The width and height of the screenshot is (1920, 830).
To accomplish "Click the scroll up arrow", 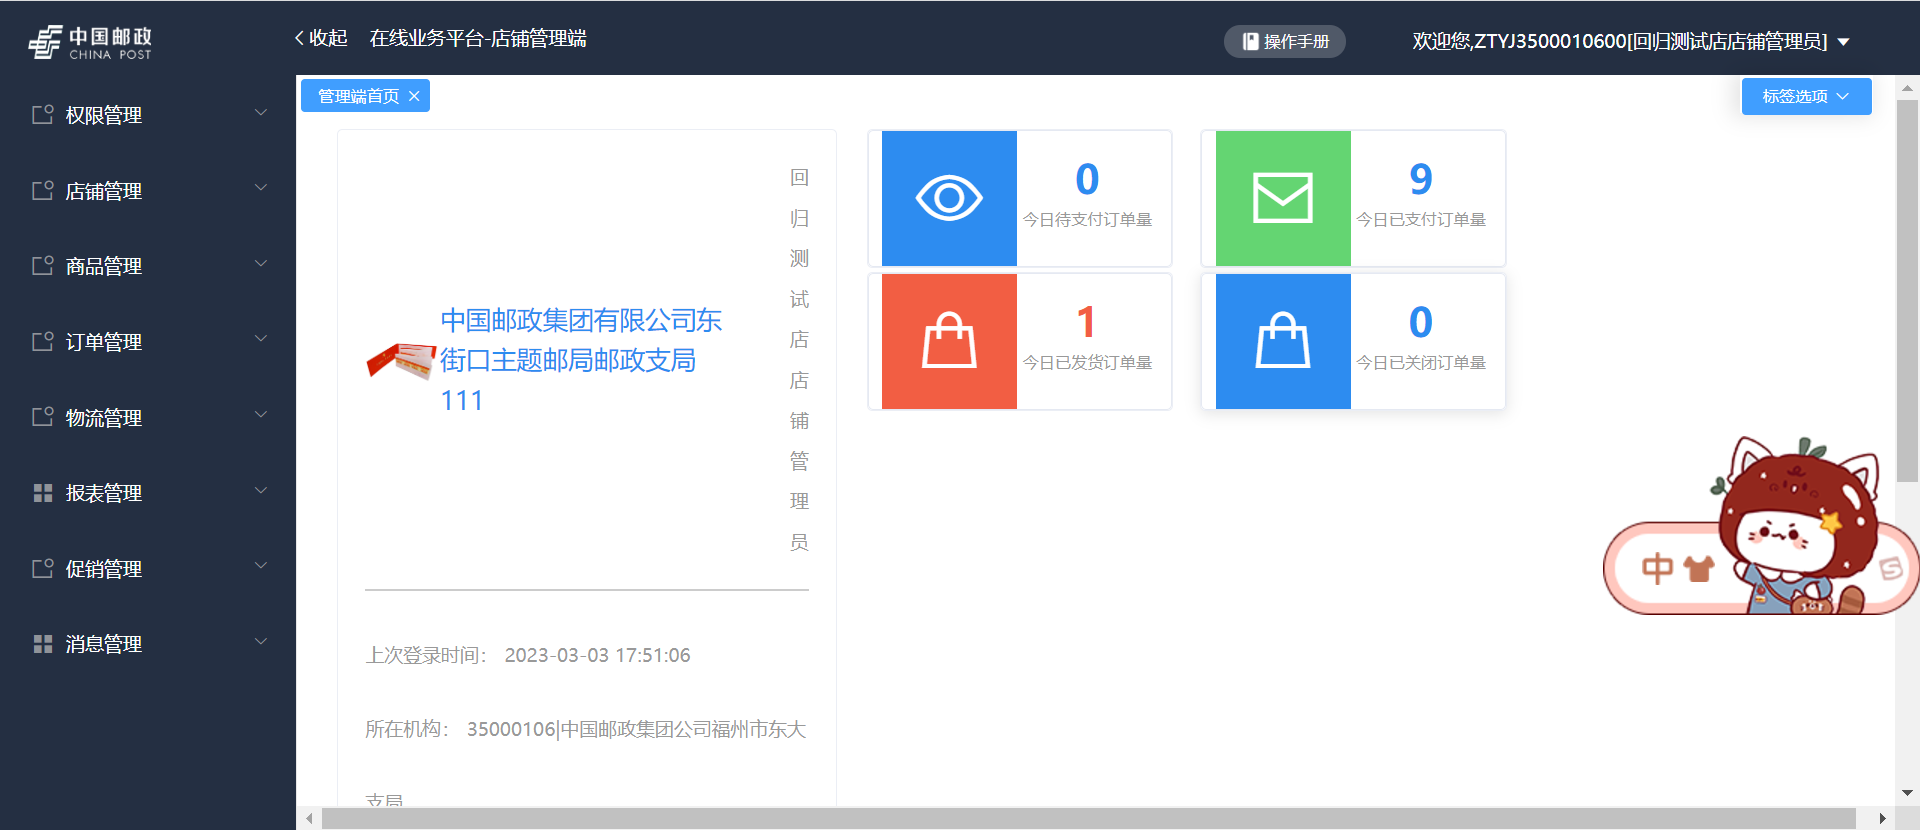I will click(x=1907, y=88).
